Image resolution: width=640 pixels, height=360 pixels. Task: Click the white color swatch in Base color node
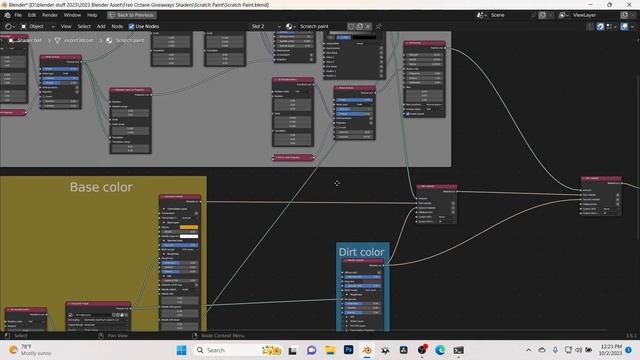[189, 236]
